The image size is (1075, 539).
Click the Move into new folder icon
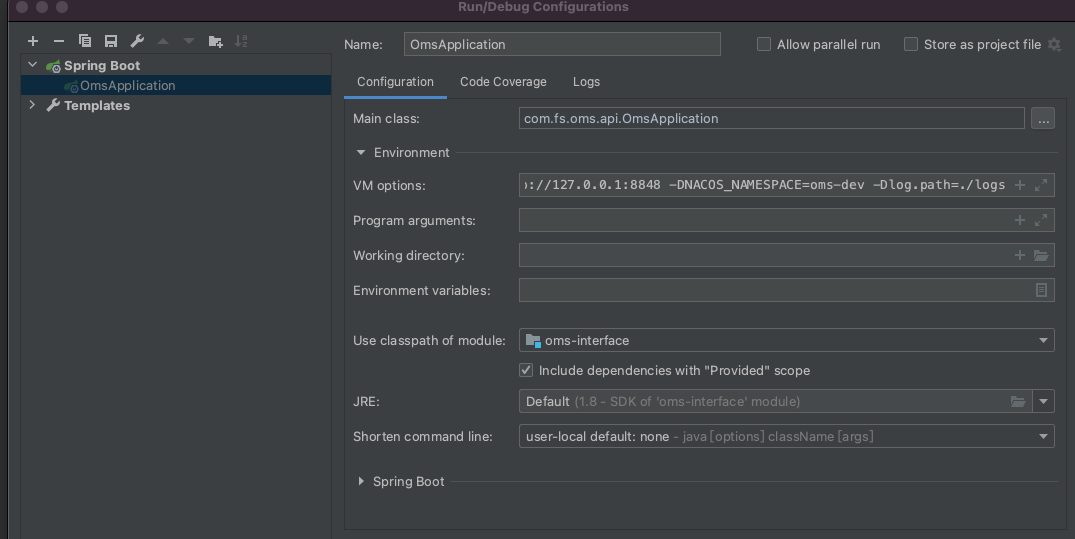[215, 41]
